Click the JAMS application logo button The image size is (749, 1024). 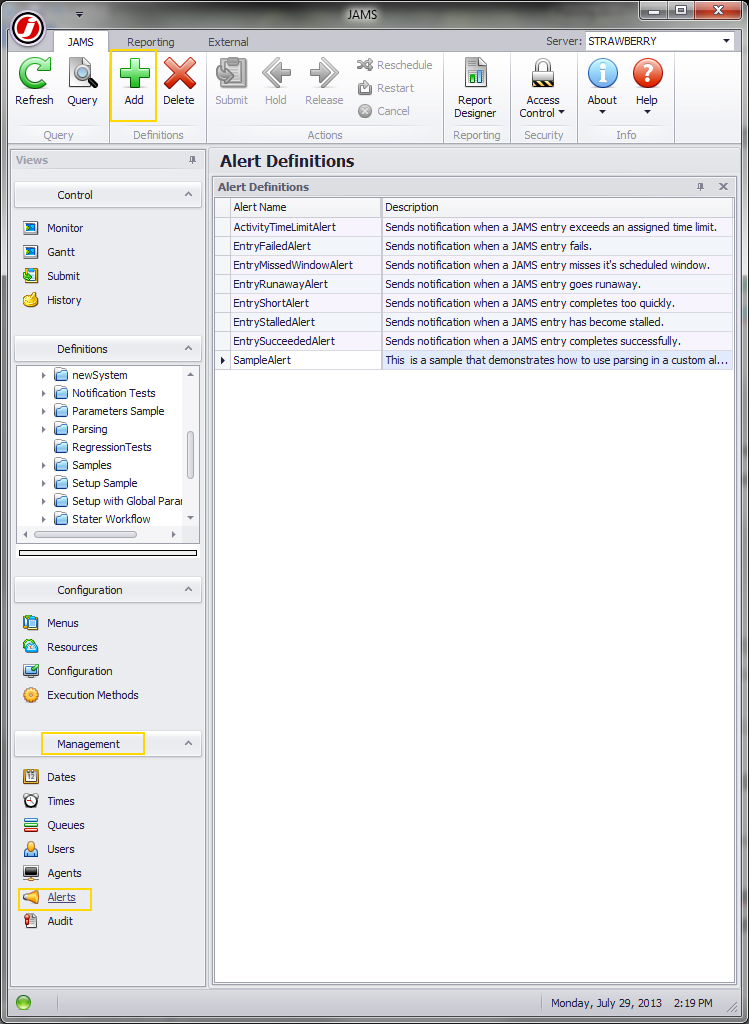click(x=28, y=28)
